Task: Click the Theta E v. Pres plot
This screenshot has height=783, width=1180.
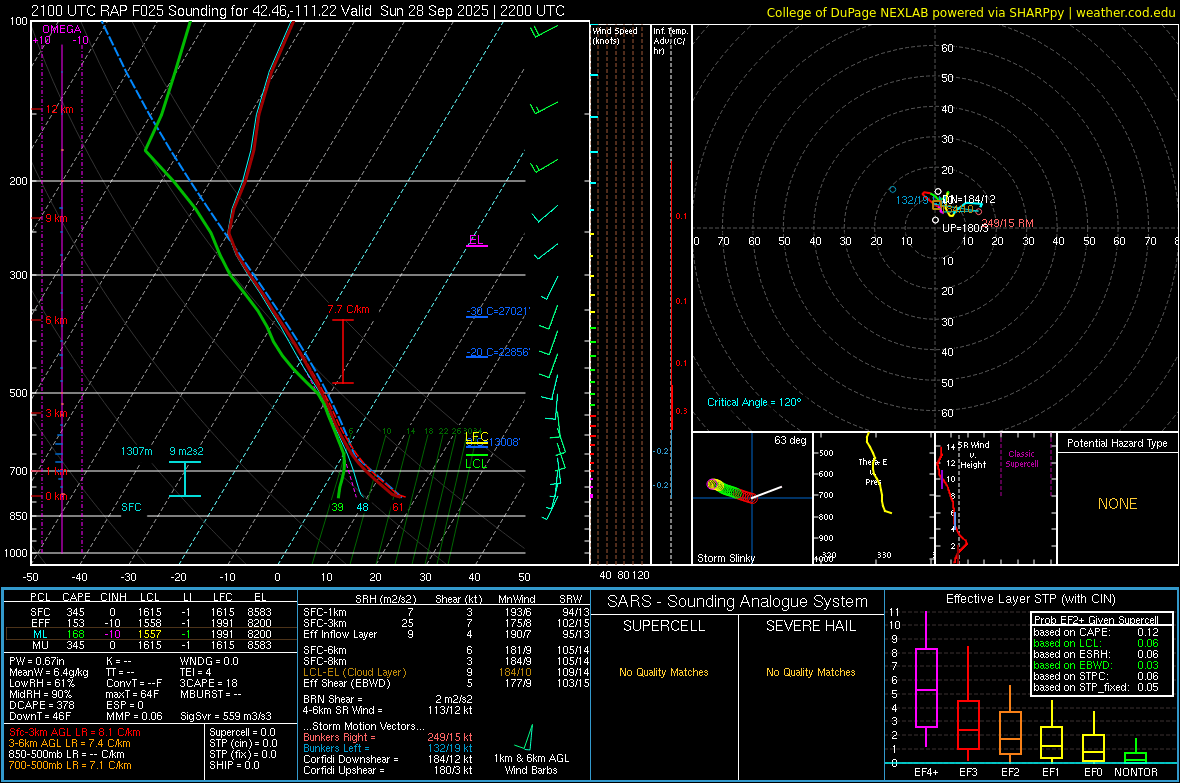Action: [873, 498]
